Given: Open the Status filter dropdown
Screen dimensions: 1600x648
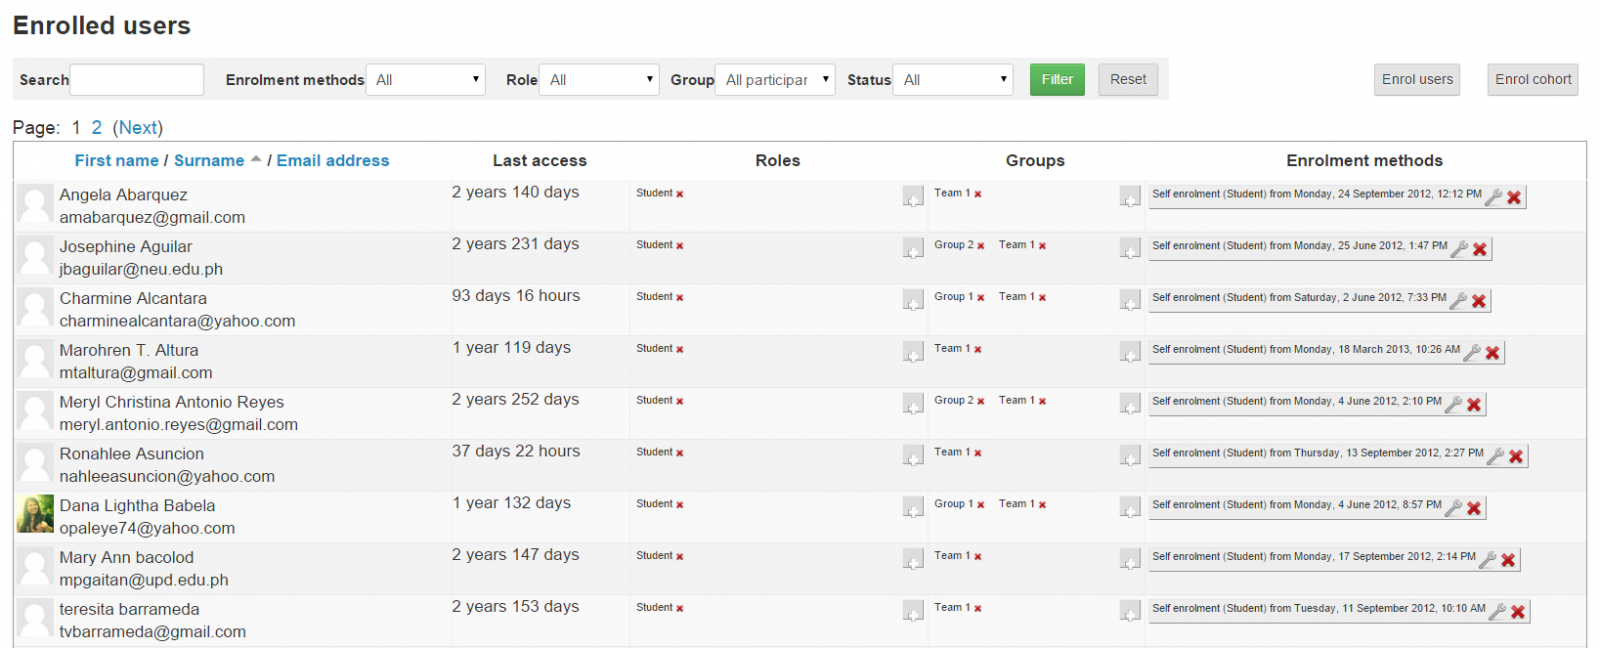Looking at the screenshot, I should pos(953,80).
